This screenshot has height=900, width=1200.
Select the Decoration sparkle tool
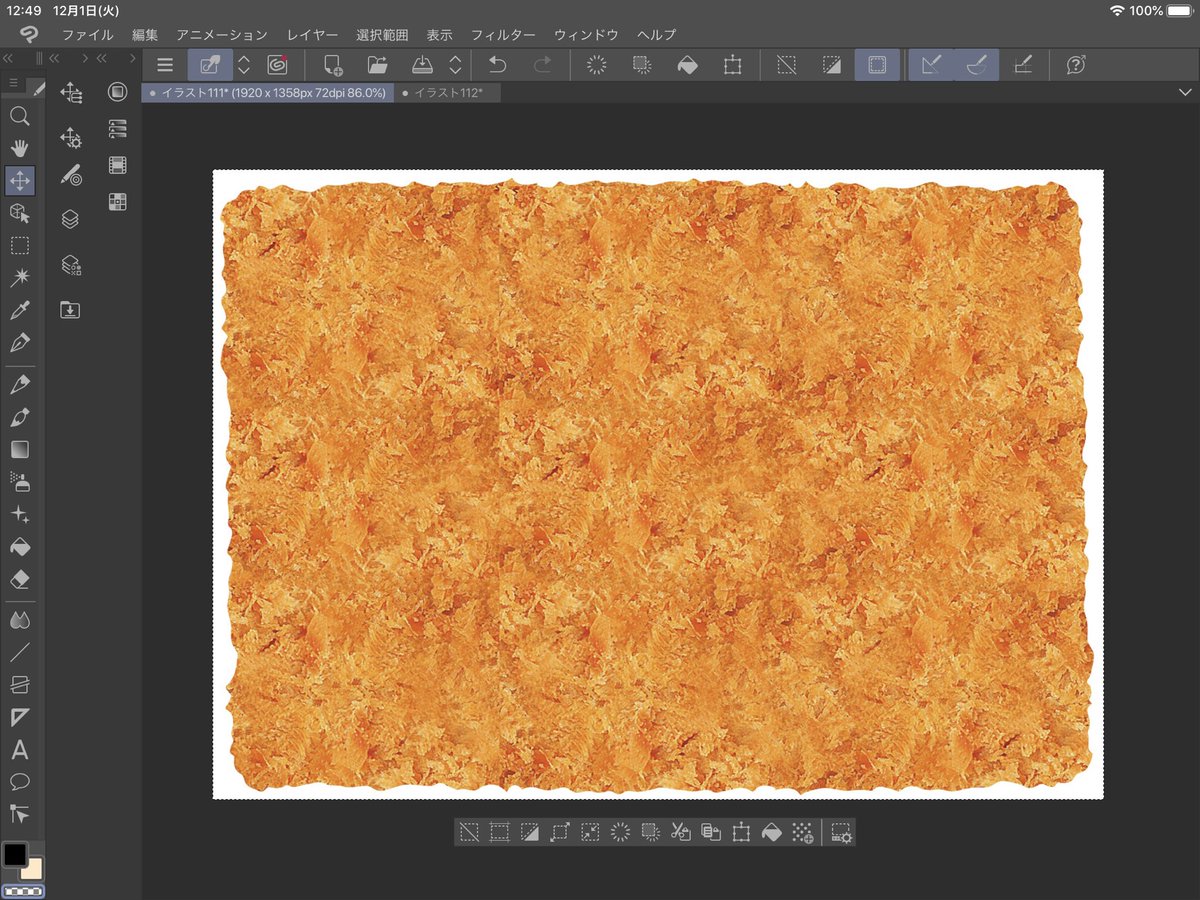pyautogui.click(x=20, y=515)
